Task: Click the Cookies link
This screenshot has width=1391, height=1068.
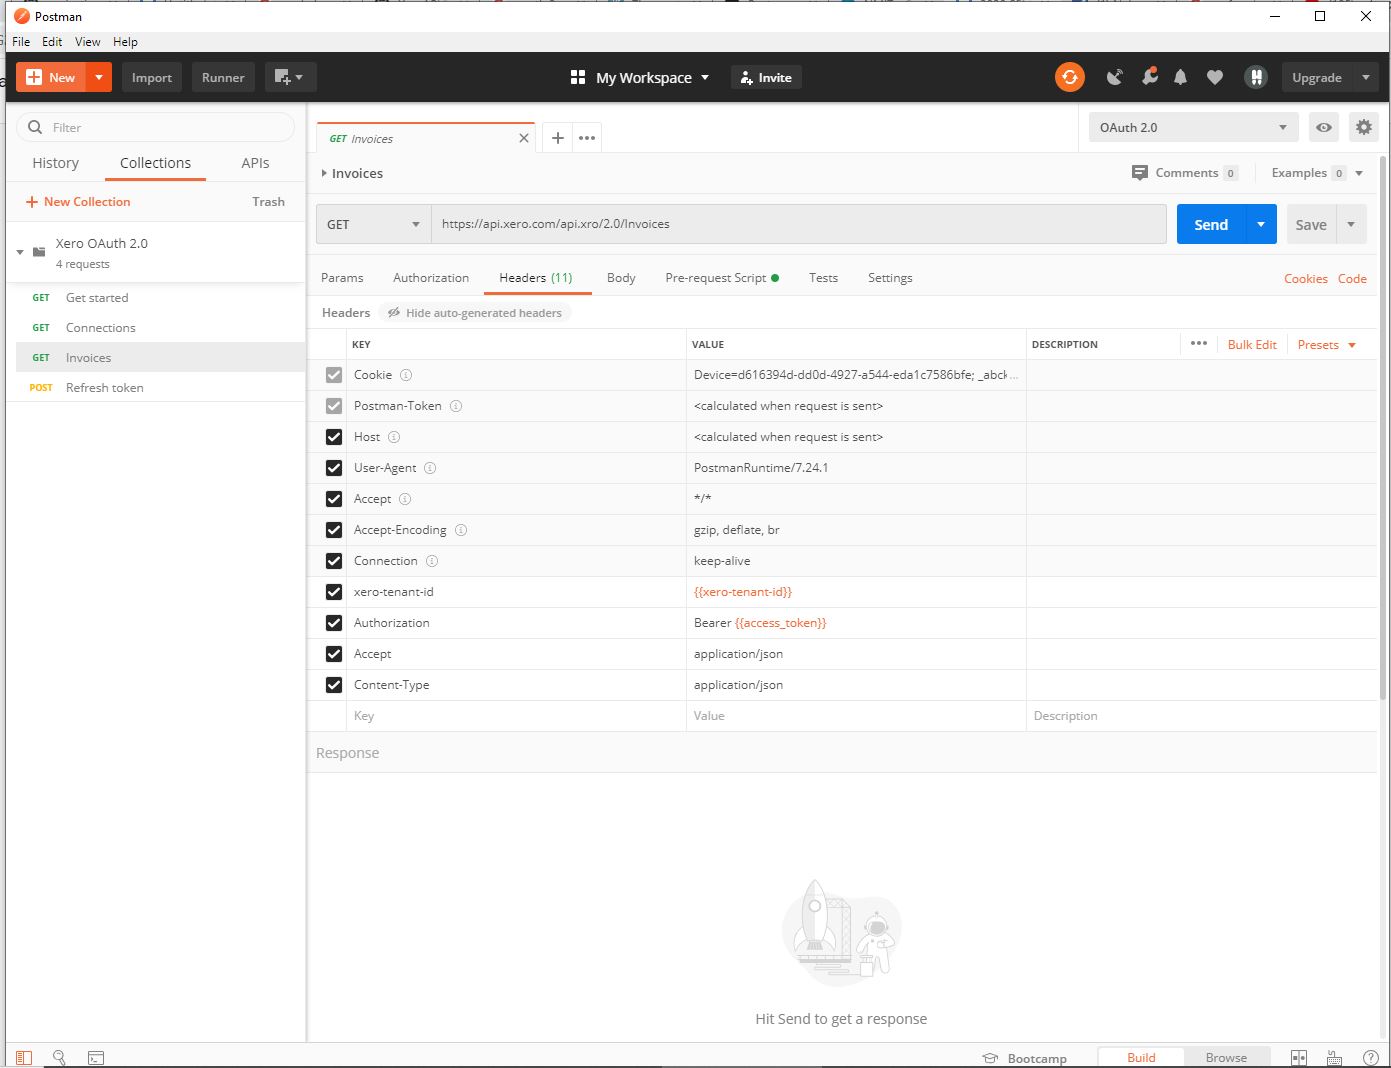Action: tap(1306, 279)
